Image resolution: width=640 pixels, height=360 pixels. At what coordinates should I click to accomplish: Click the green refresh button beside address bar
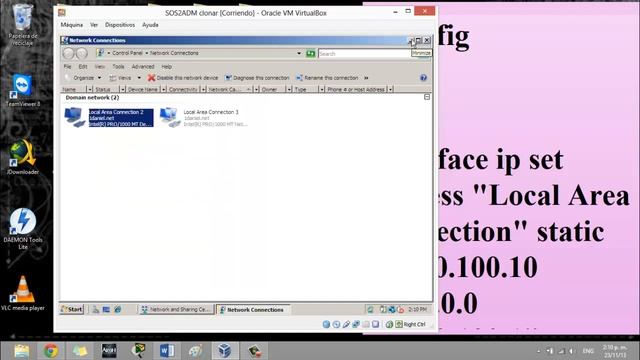click(311, 53)
